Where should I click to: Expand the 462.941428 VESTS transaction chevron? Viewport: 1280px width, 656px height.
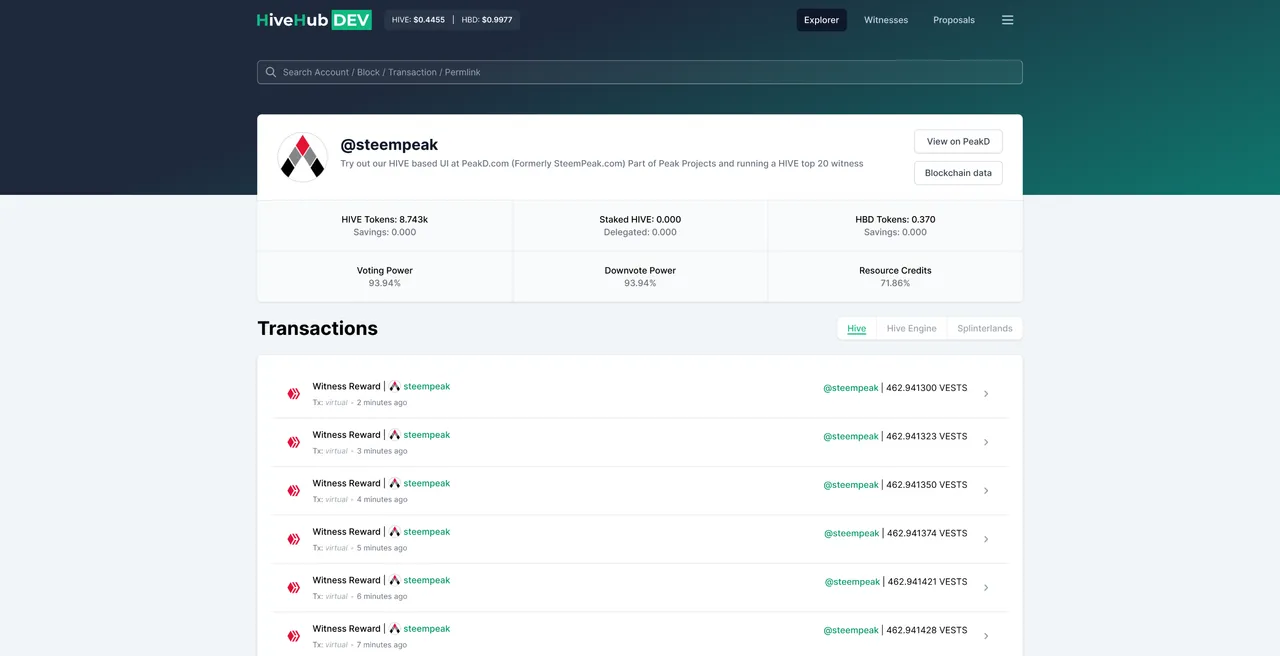986,636
